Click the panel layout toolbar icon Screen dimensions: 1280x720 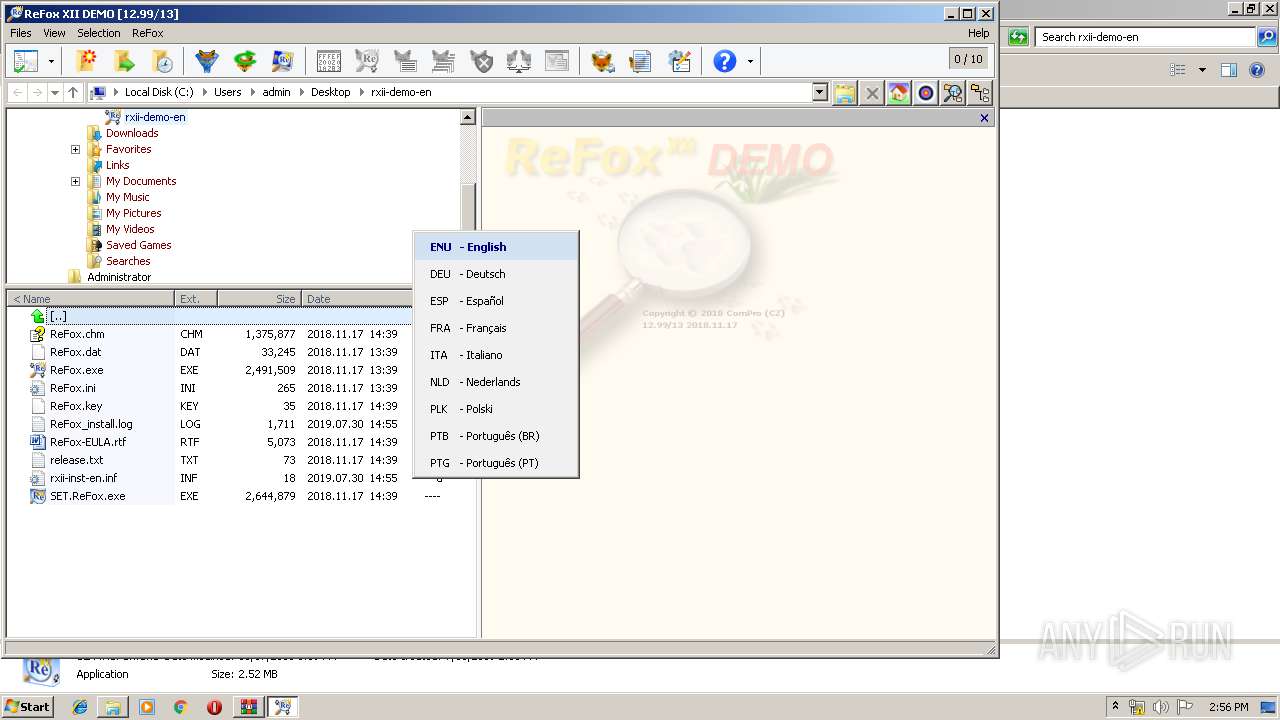click(x=26, y=62)
